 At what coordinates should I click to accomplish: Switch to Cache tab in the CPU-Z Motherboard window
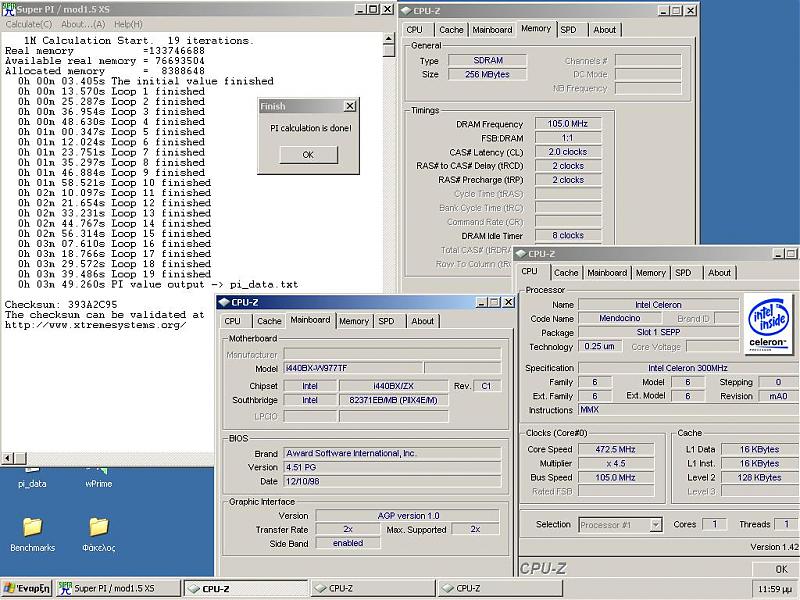coord(269,321)
